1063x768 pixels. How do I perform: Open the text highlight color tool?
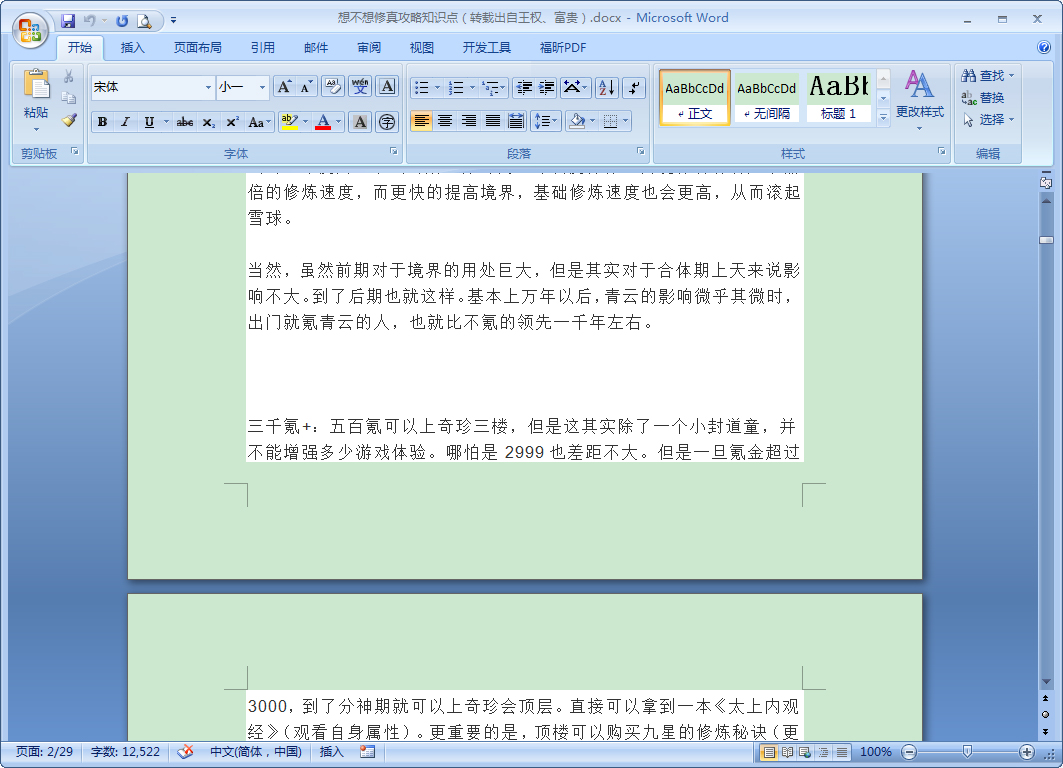click(289, 122)
